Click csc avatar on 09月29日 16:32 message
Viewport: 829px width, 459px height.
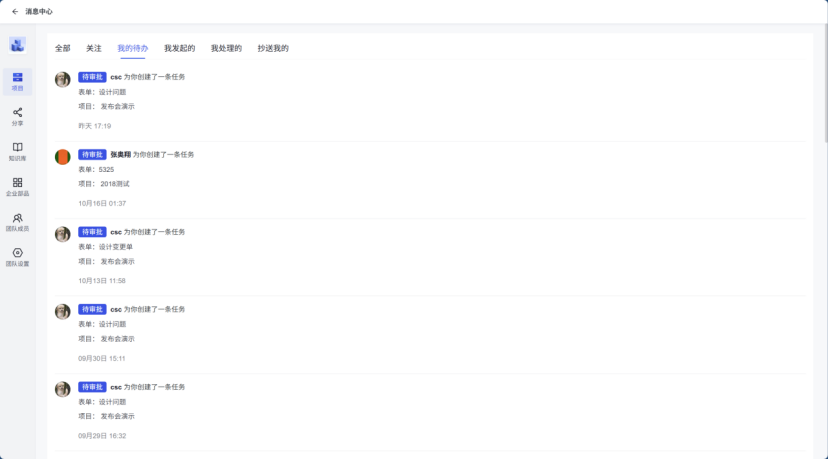click(62, 389)
